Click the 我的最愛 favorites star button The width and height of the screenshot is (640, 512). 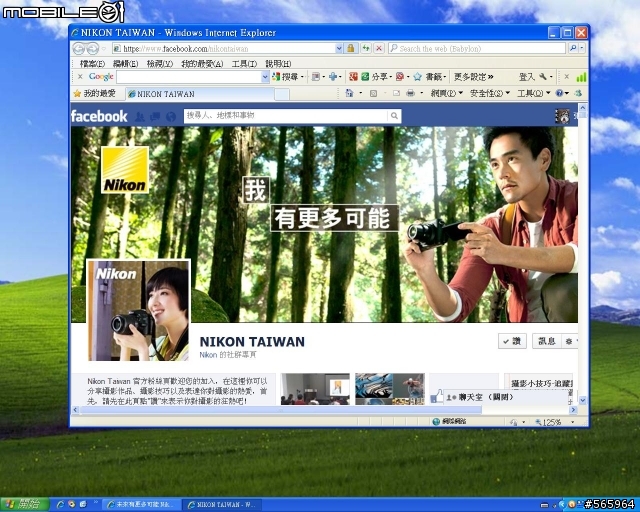(x=94, y=93)
